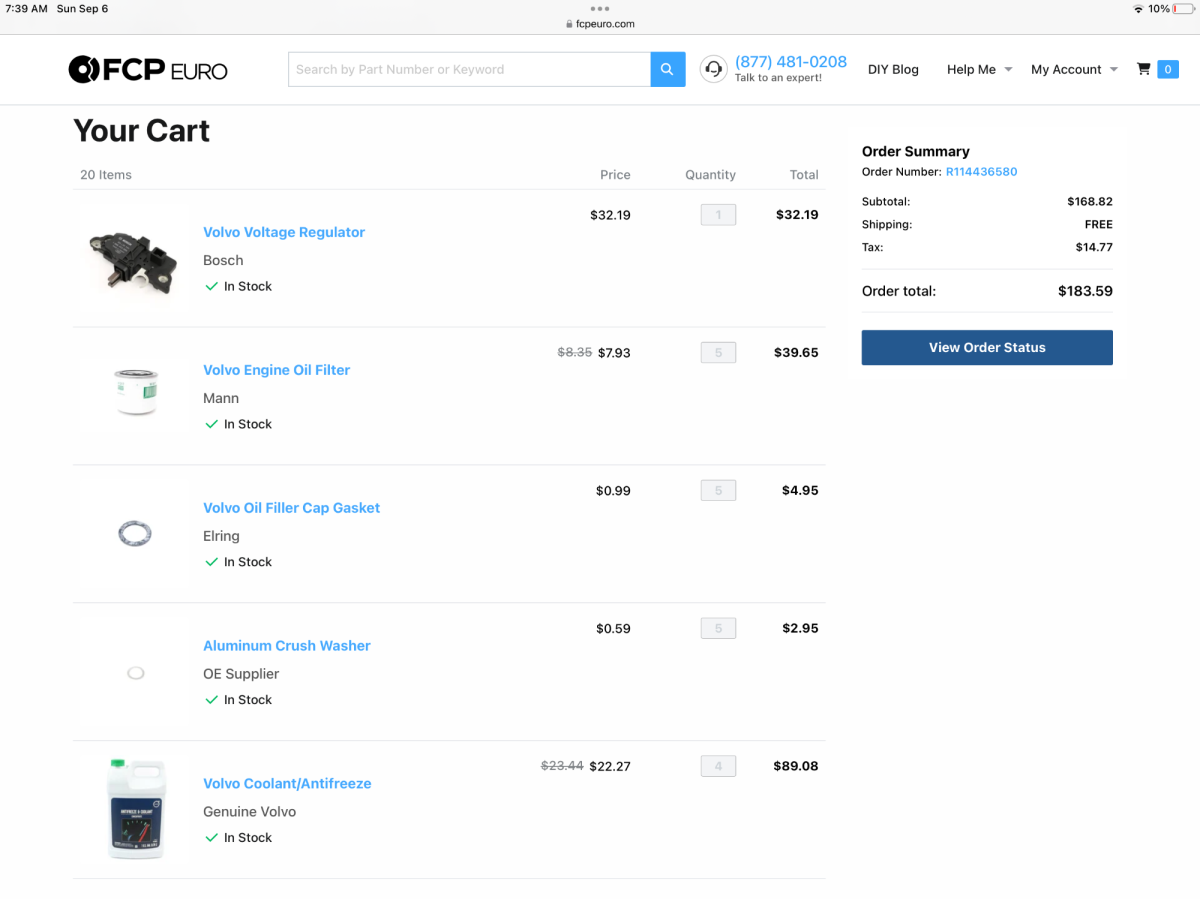Click the lock icon beside fcpeuro.com
This screenshot has height=899, width=1200.
coord(569,24)
